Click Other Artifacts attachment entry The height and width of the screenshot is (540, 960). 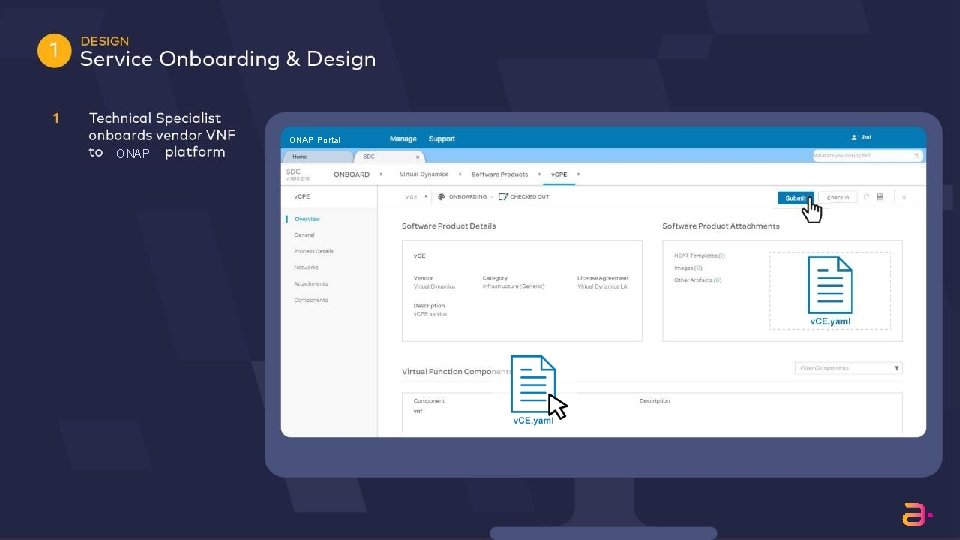(698, 280)
